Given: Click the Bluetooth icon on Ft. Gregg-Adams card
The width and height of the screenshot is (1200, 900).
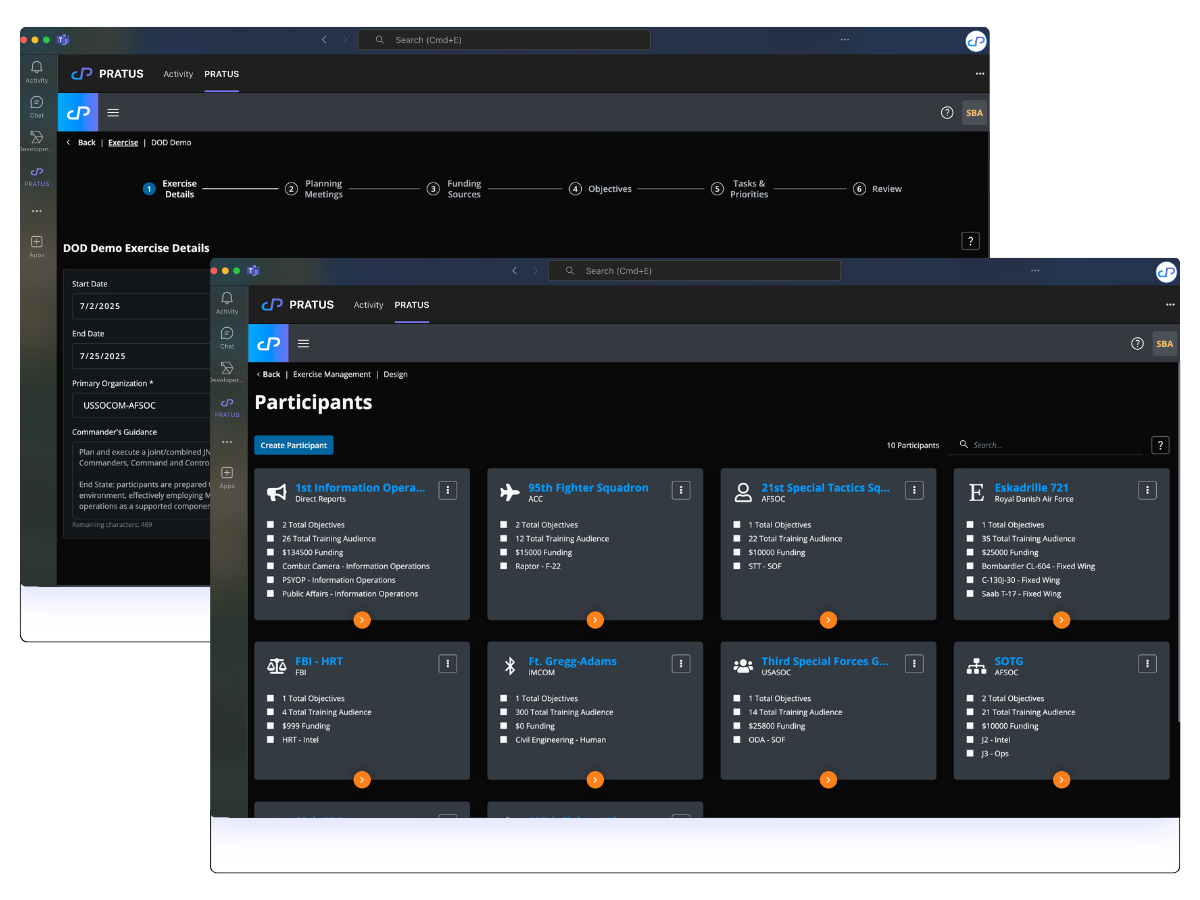Looking at the screenshot, I should coord(510,665).
